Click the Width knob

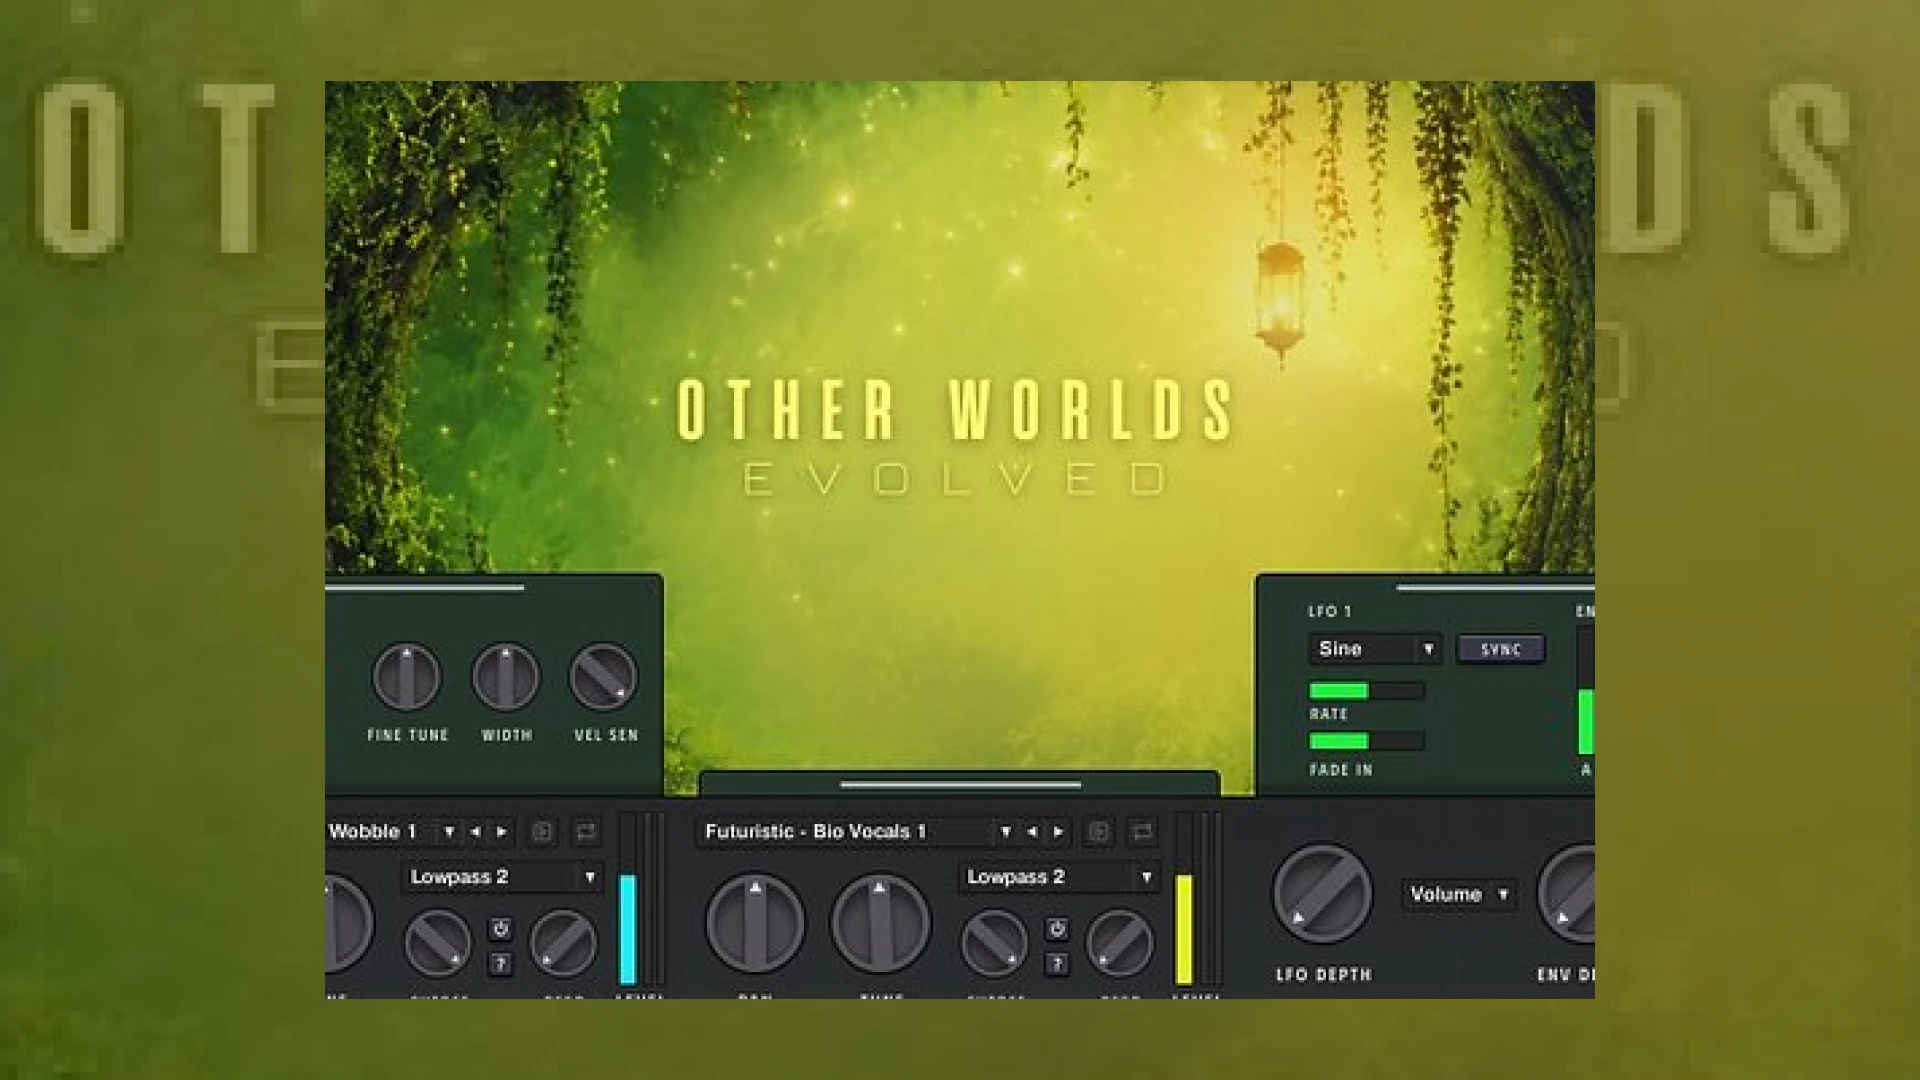coord(506,677)
